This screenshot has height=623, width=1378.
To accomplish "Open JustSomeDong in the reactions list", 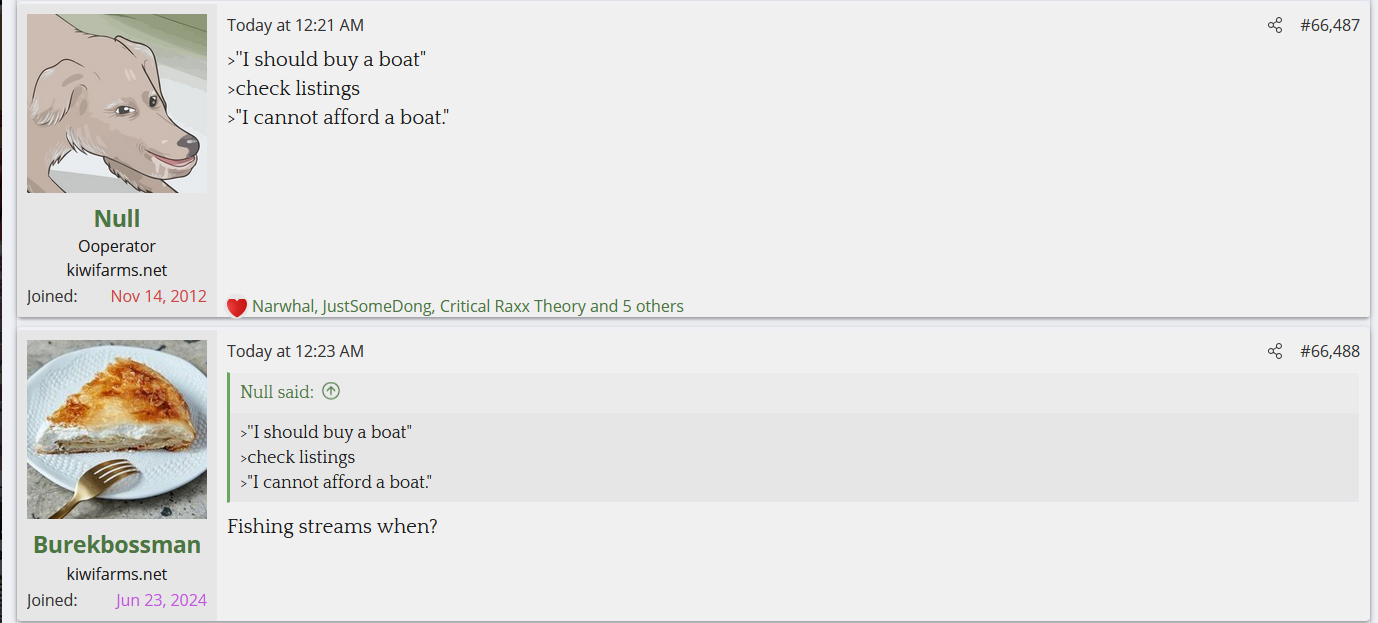I will 375,306.
